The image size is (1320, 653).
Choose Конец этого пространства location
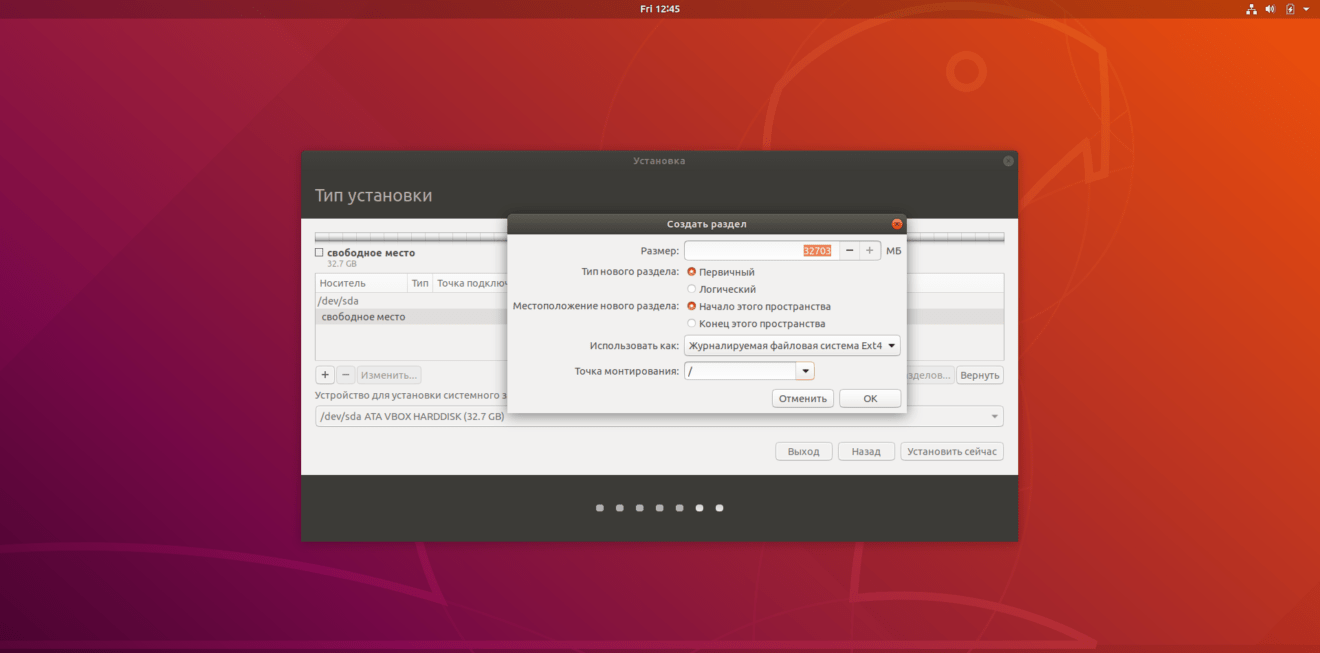pyautogui.click(x=691, y=323)
